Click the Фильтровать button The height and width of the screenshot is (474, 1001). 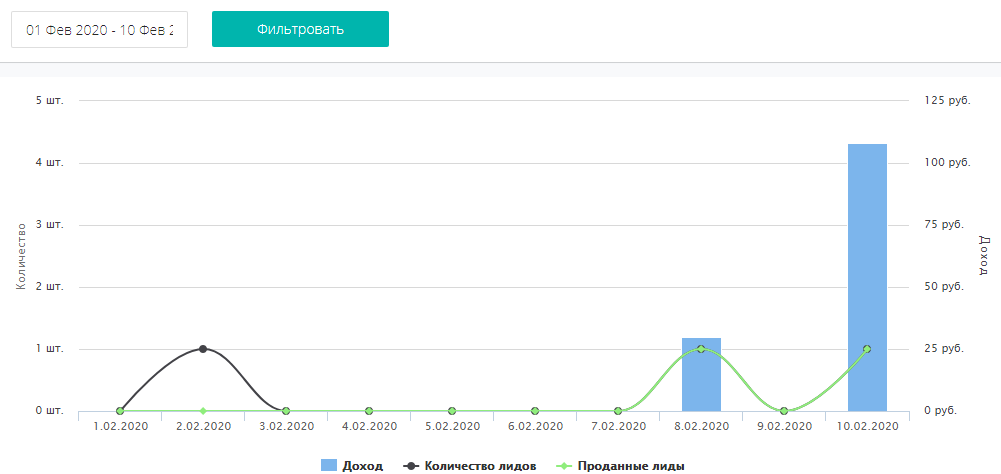(300, 29)
